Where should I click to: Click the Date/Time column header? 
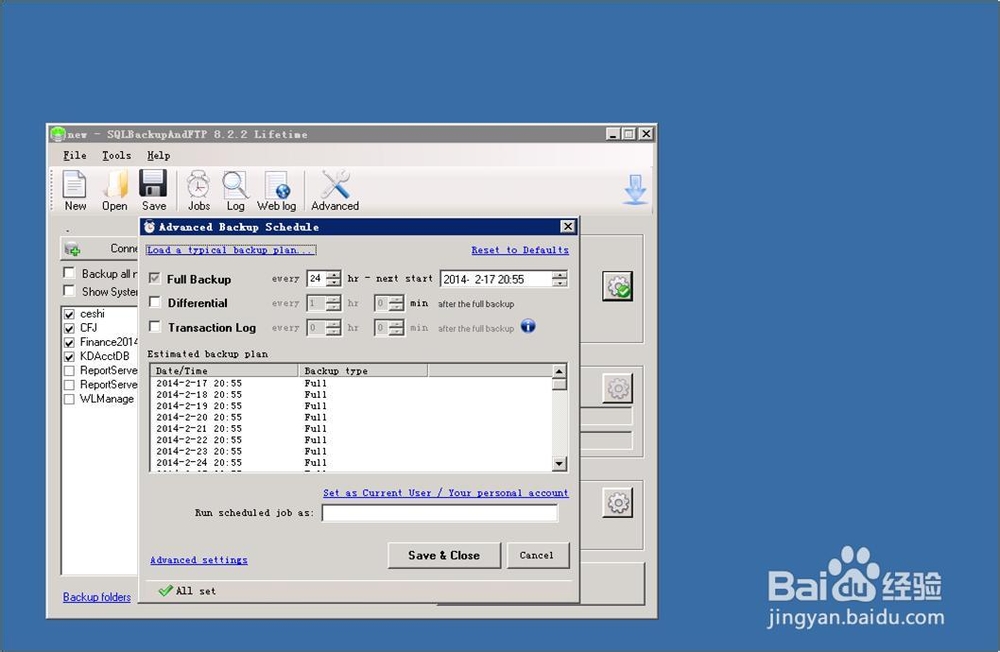tap(224, 371)
